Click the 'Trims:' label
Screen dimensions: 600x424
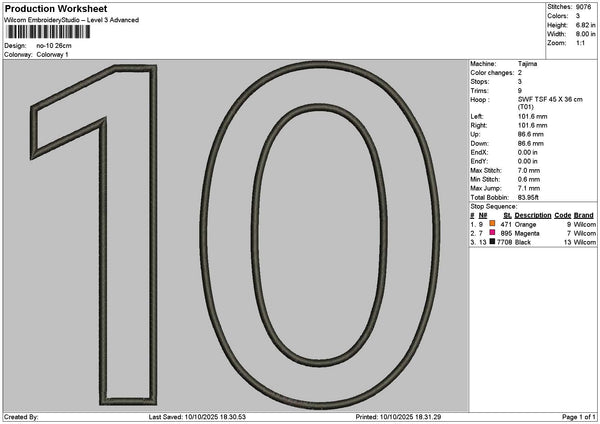479,91
